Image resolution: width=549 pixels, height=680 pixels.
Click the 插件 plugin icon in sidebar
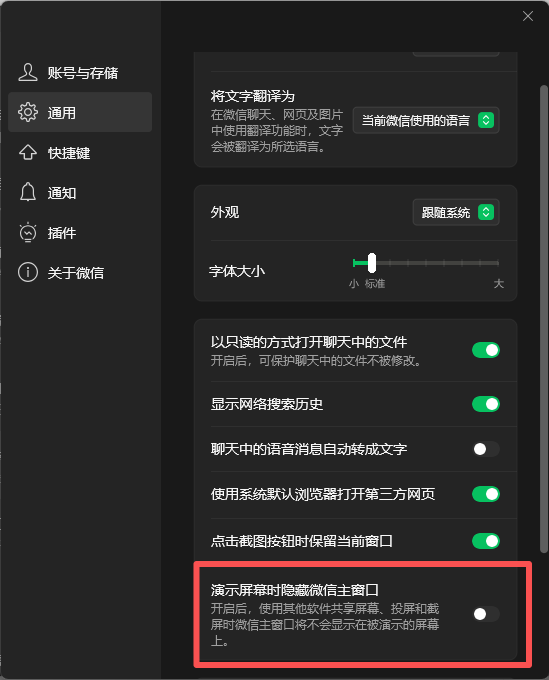pyautogui.click(x=28, y=232)
